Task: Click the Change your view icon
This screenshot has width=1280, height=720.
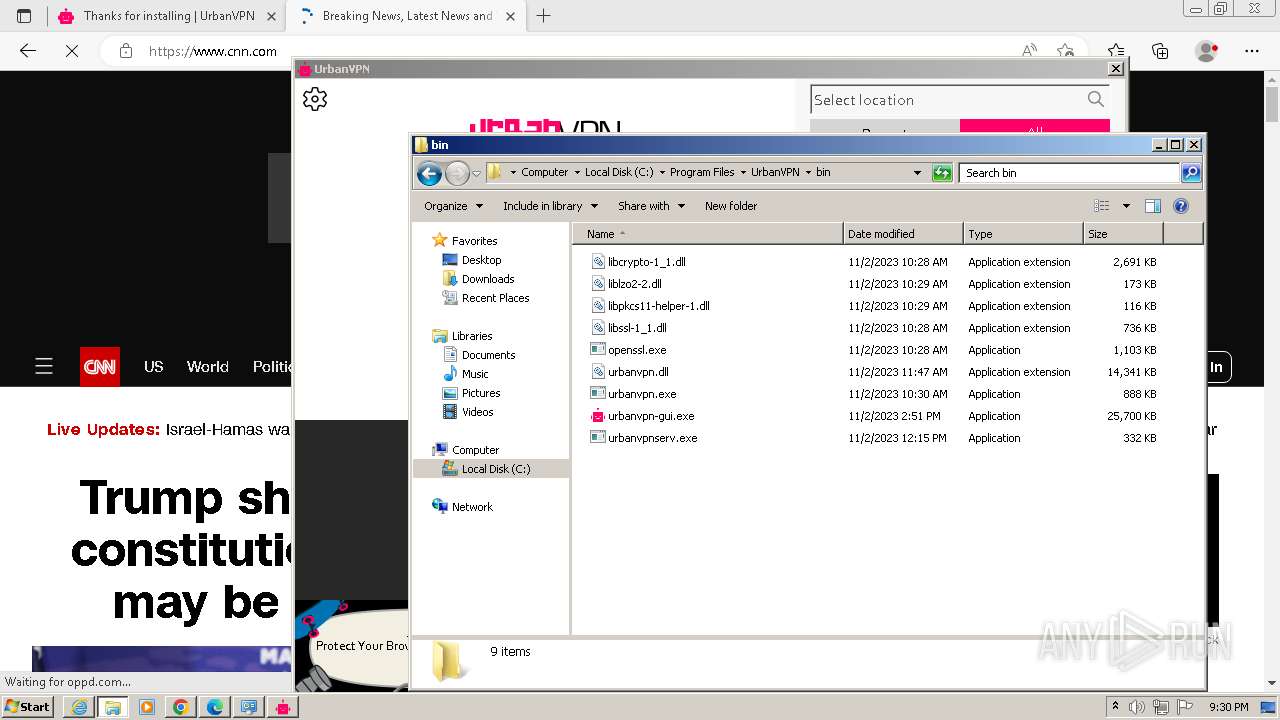Action: pos(1102,206)
